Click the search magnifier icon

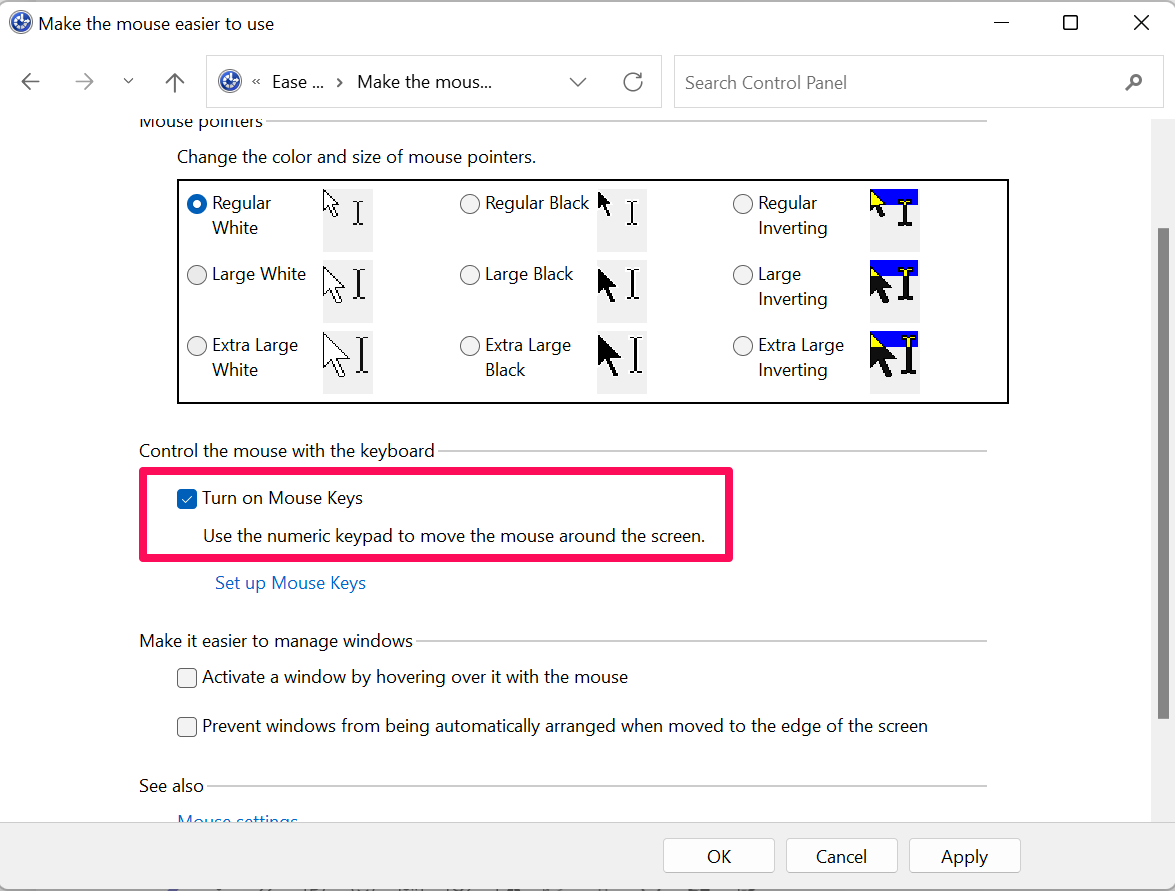coord(1133,82)
